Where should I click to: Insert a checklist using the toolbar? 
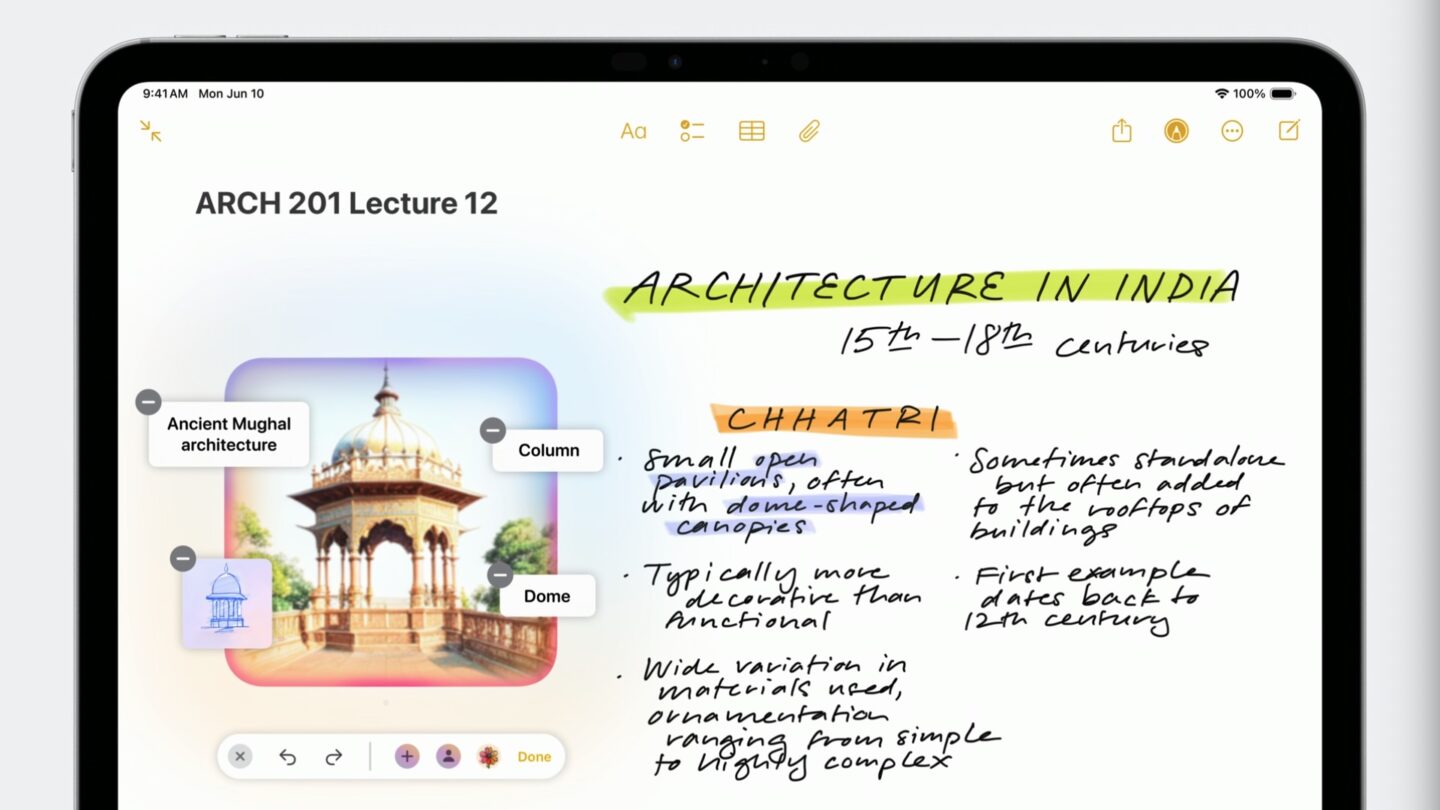click(x=692, y=131)
